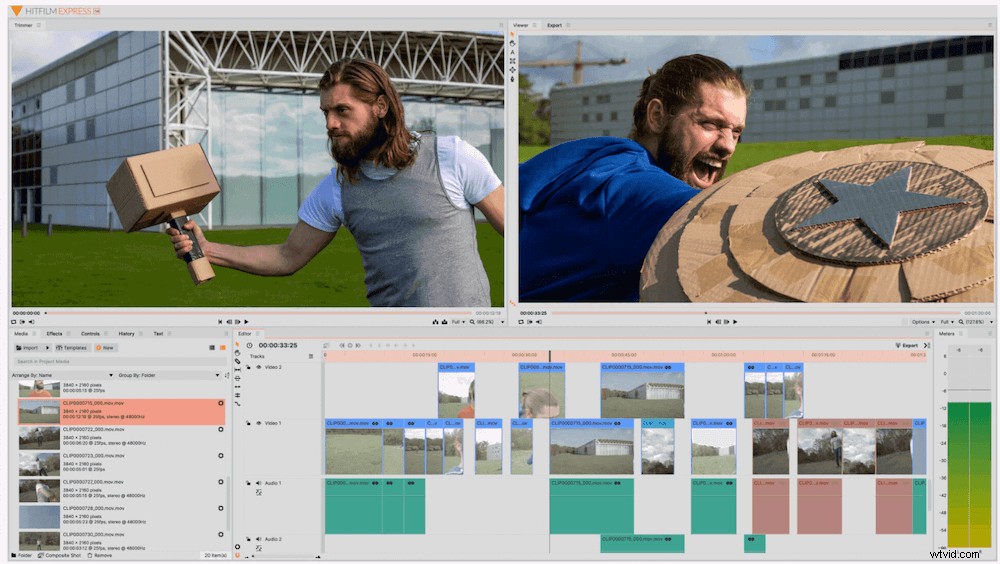1000x564 pixels.
Task: Select the arrow Selection tool in editor
Action: click(x=237, y=345)
